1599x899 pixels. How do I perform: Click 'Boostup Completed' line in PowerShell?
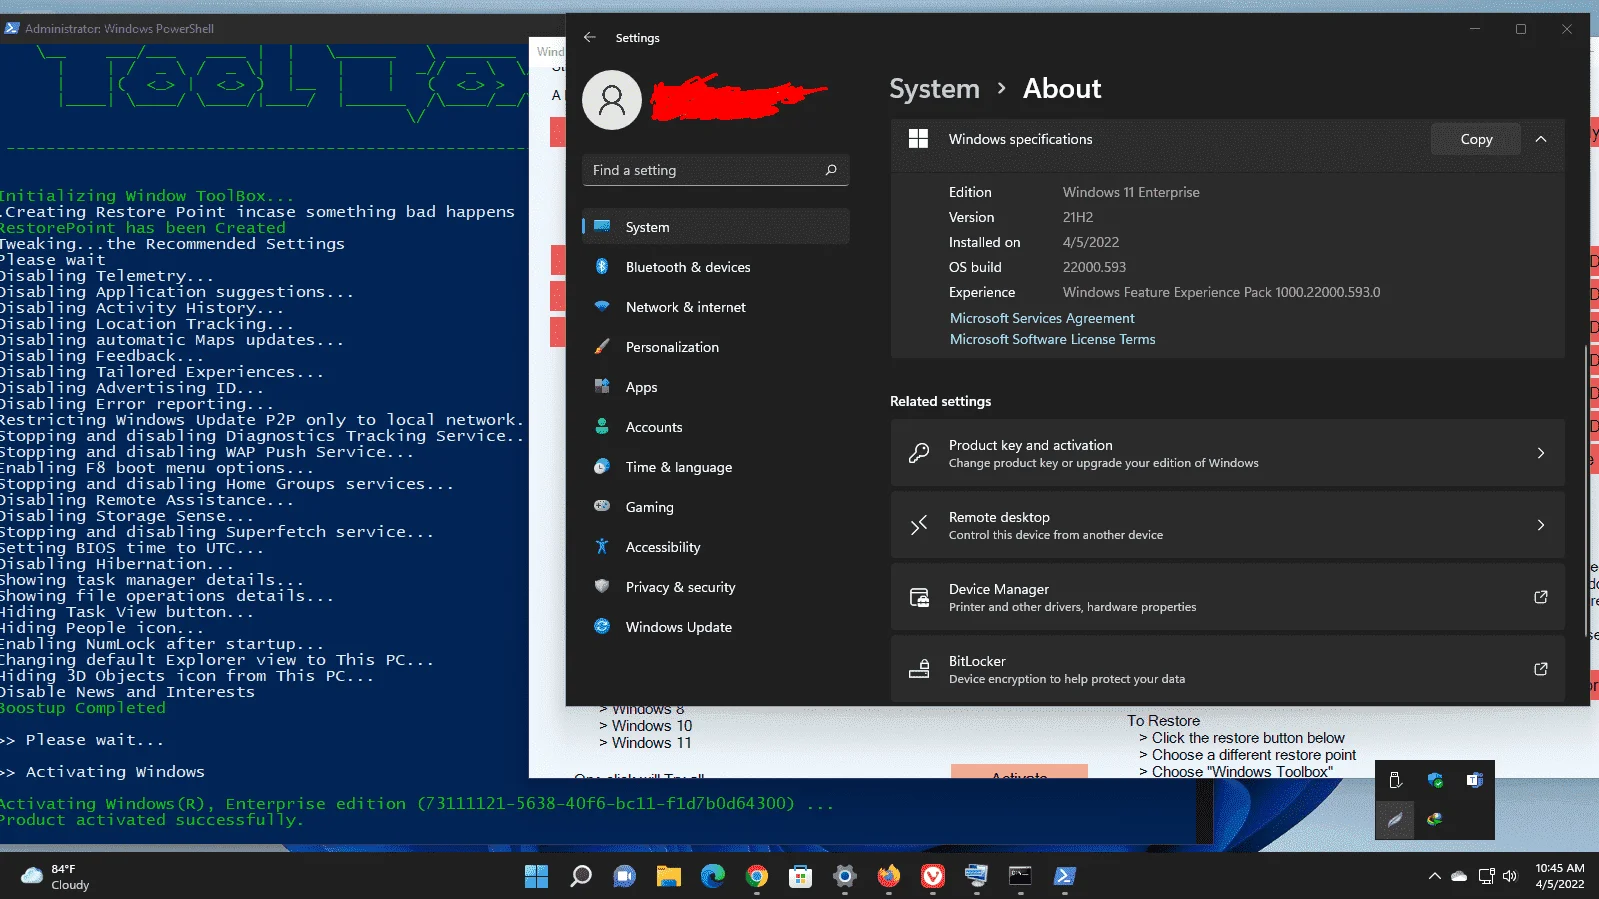click(83, 708)
